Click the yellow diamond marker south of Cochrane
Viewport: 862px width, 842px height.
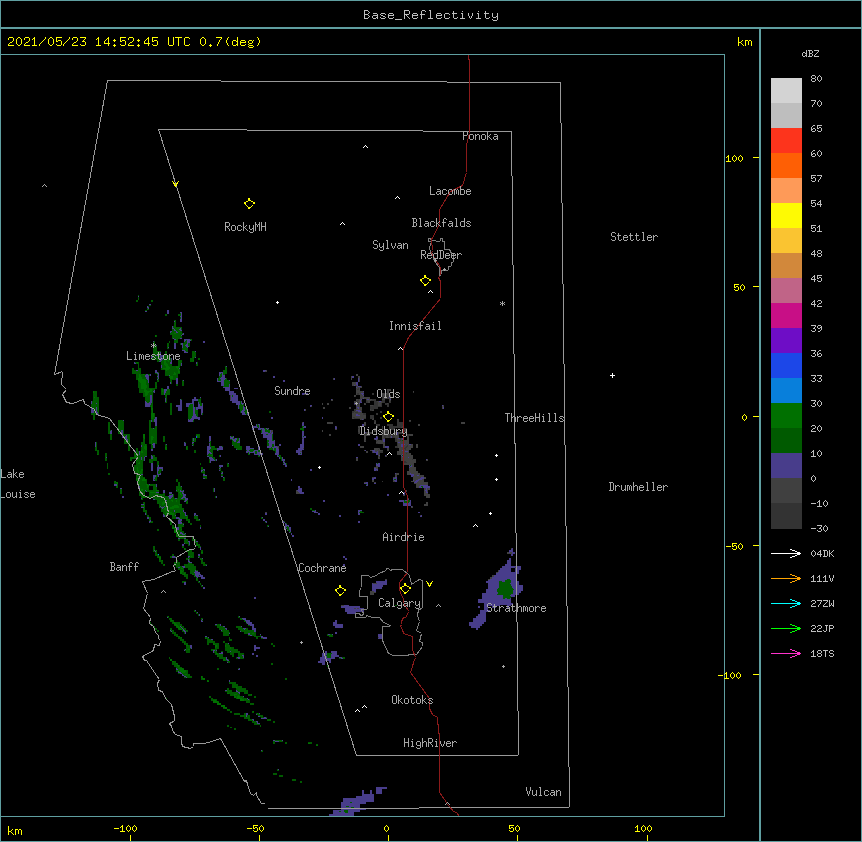(x=340, y=591)
